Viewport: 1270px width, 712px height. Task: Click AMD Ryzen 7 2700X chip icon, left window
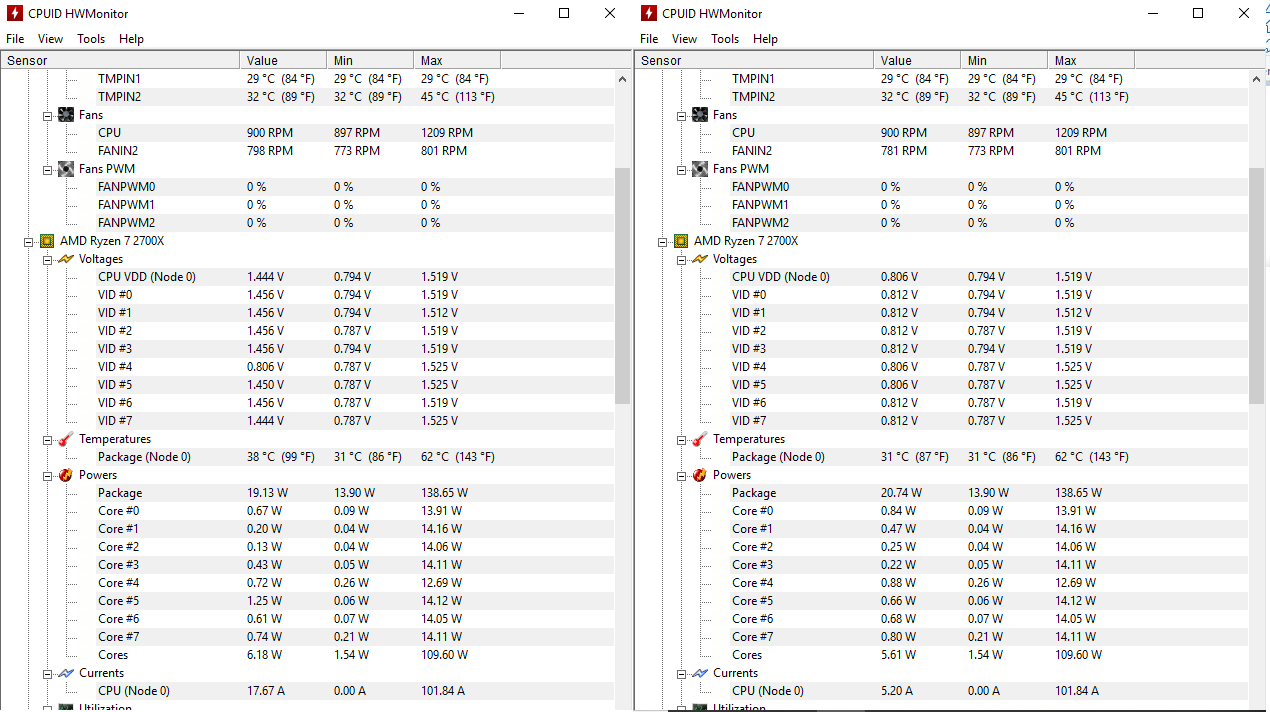(x=47, y=241)
